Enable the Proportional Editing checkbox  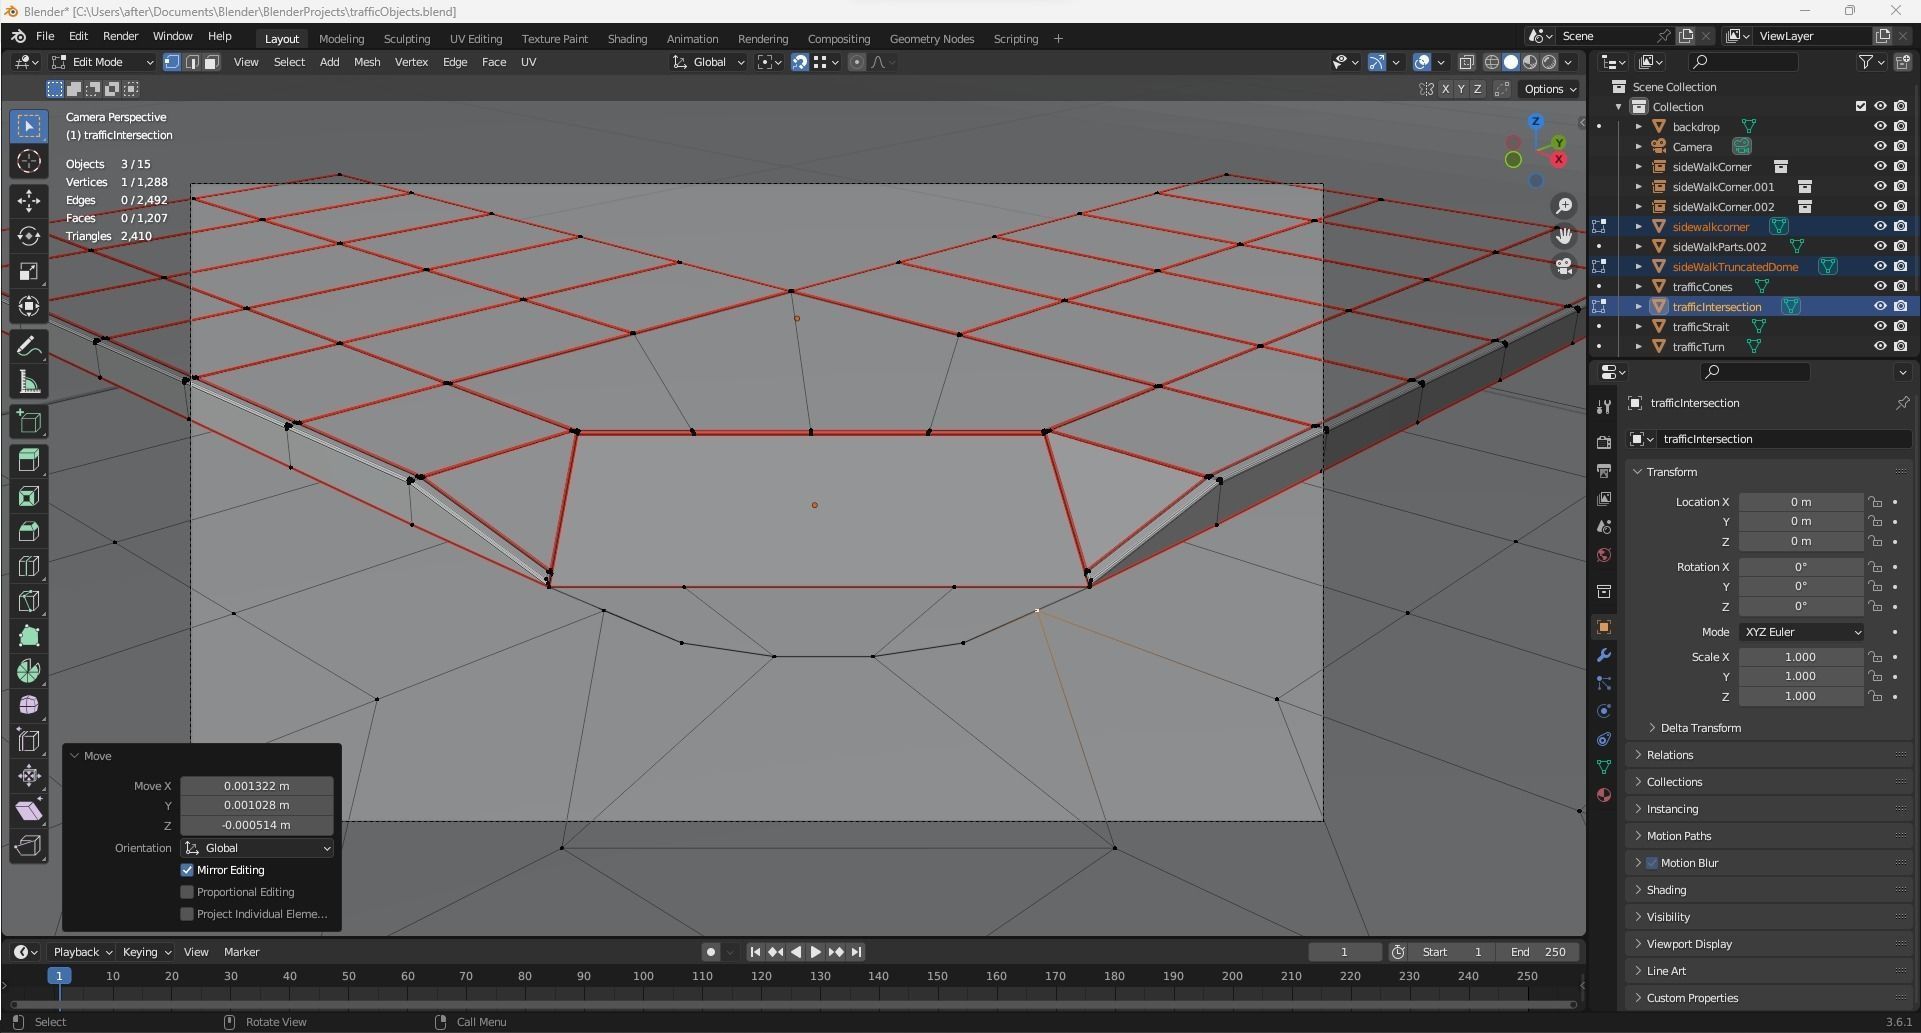(x=187, y=892)
